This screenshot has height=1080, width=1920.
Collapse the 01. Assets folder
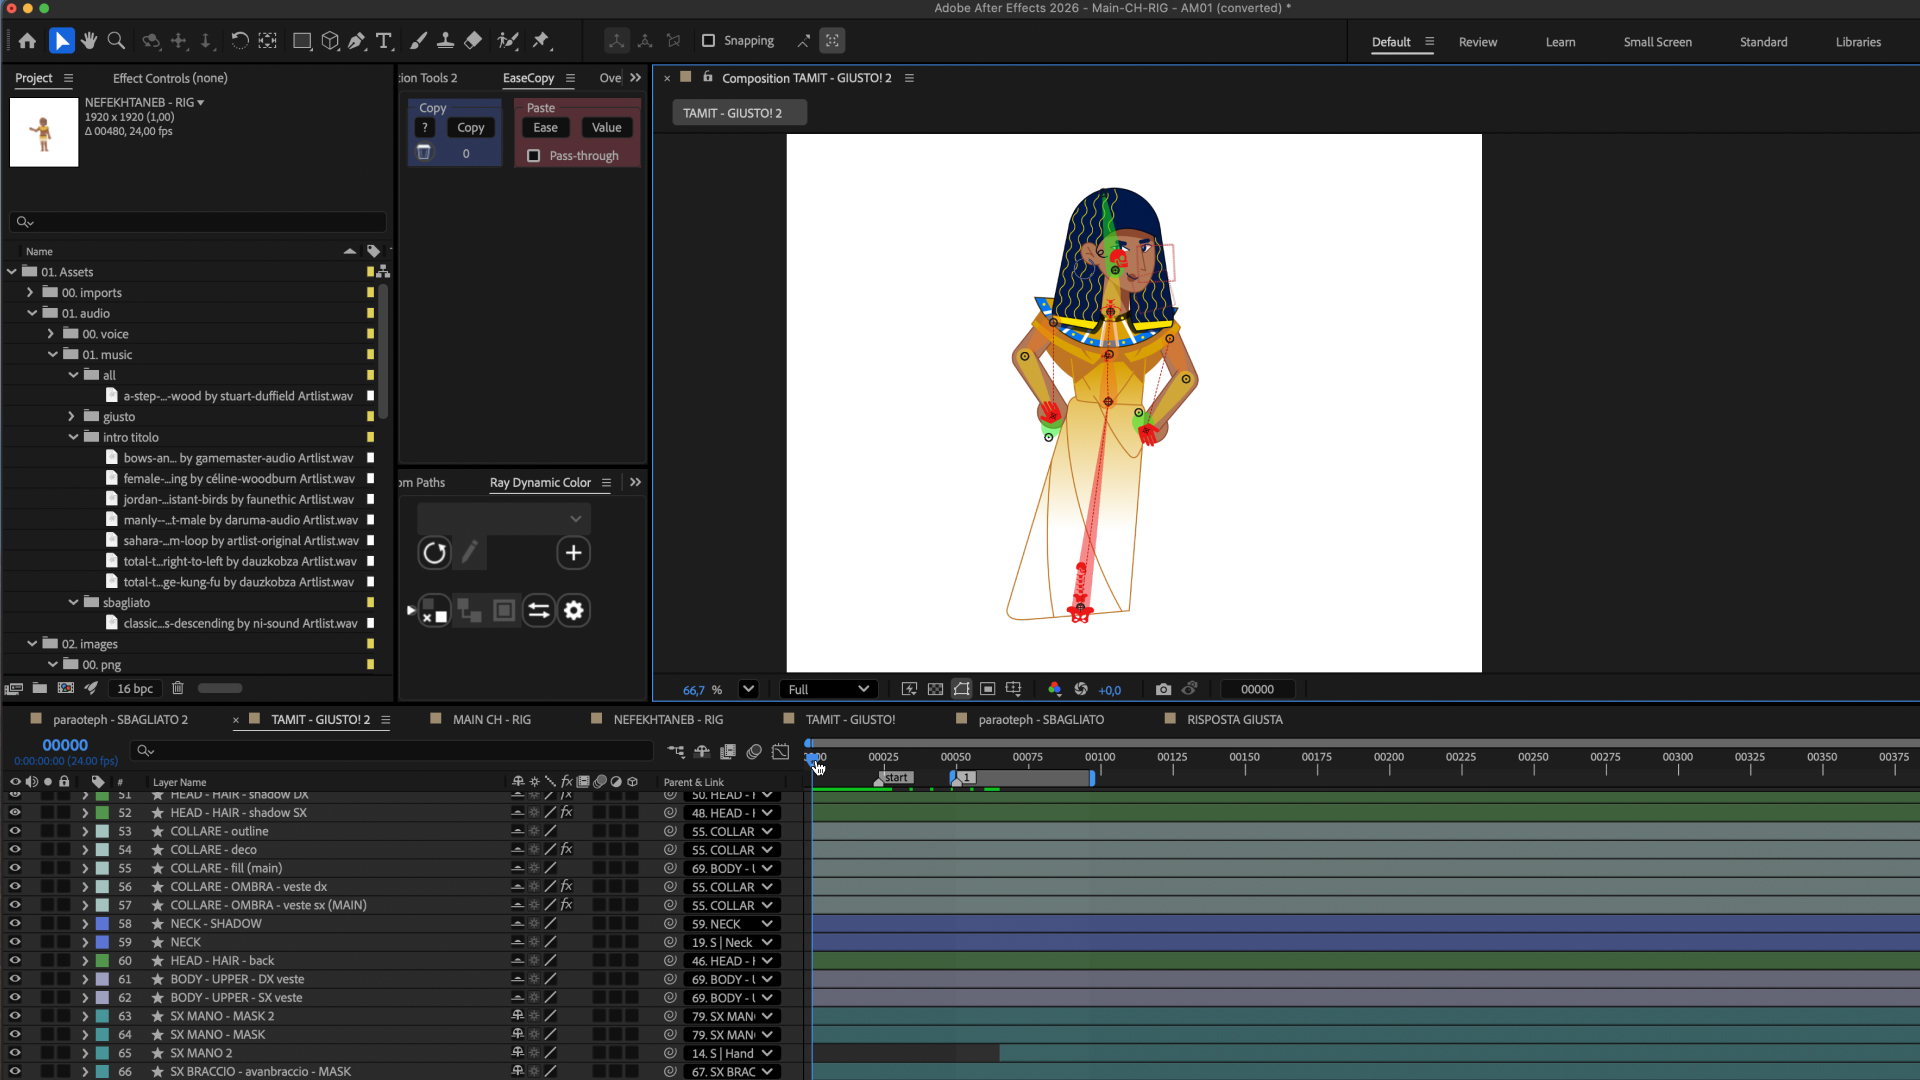point(12,272)
